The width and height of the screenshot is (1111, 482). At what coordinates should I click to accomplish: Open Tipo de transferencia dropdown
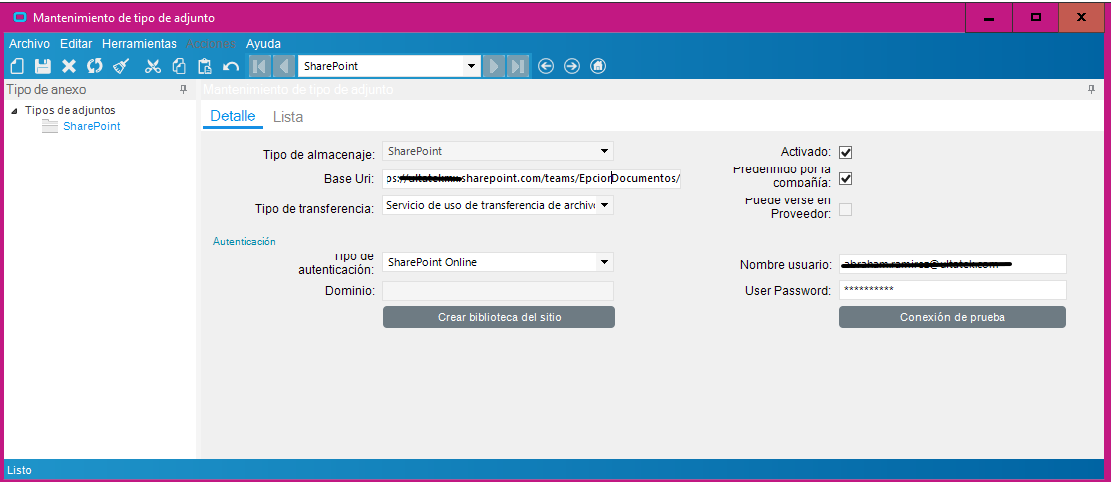tap(604, 205)
